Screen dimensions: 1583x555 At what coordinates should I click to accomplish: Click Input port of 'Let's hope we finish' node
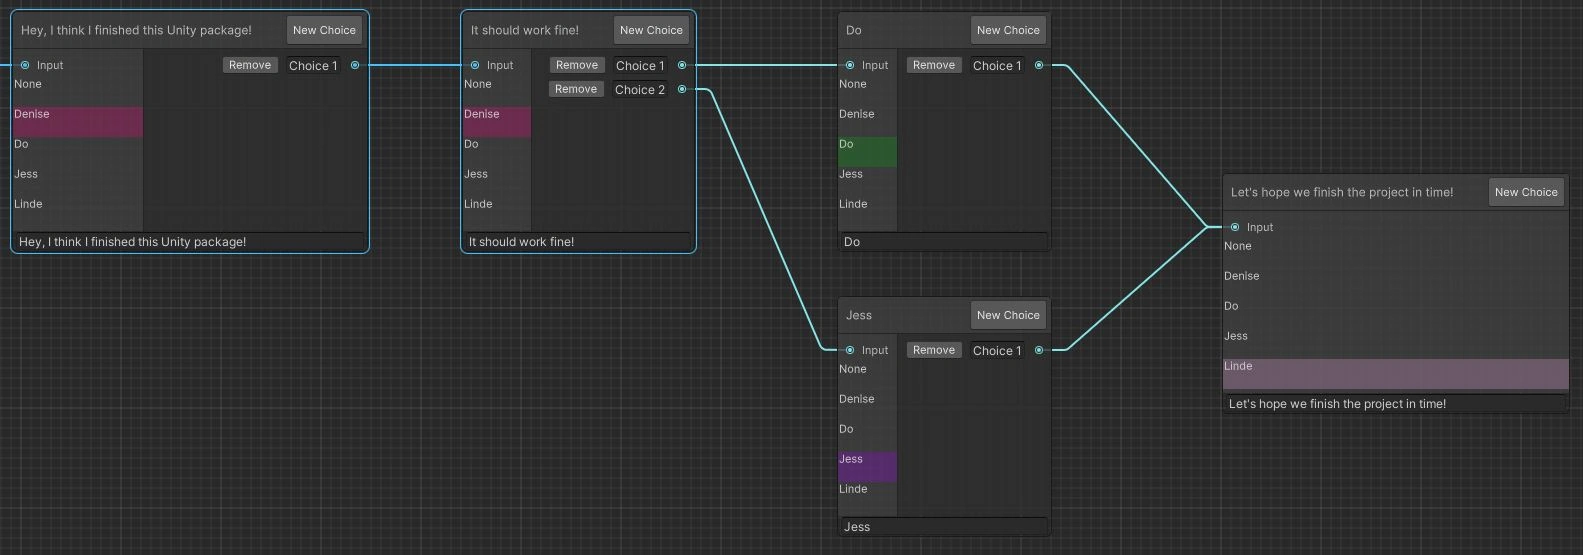[x=1235, y=227]
